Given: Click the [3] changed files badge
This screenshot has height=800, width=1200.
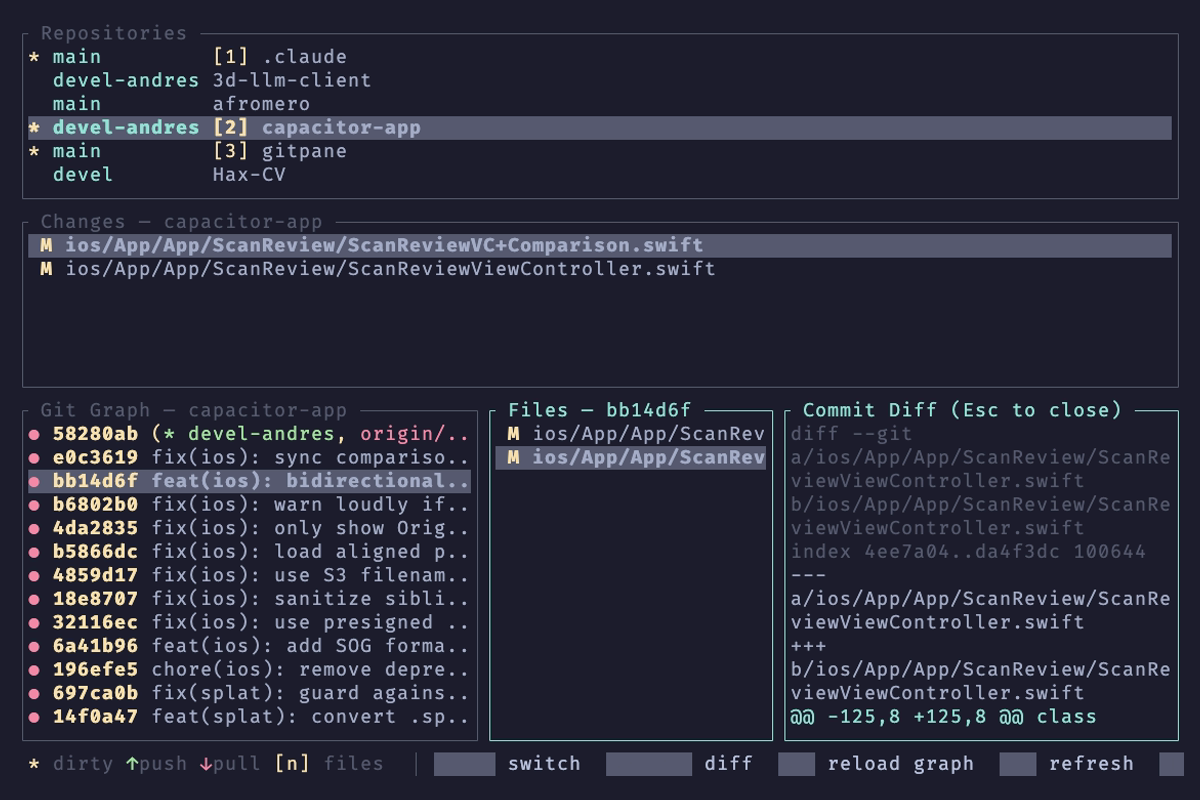Looking at the screenshot, I should 230,151.
